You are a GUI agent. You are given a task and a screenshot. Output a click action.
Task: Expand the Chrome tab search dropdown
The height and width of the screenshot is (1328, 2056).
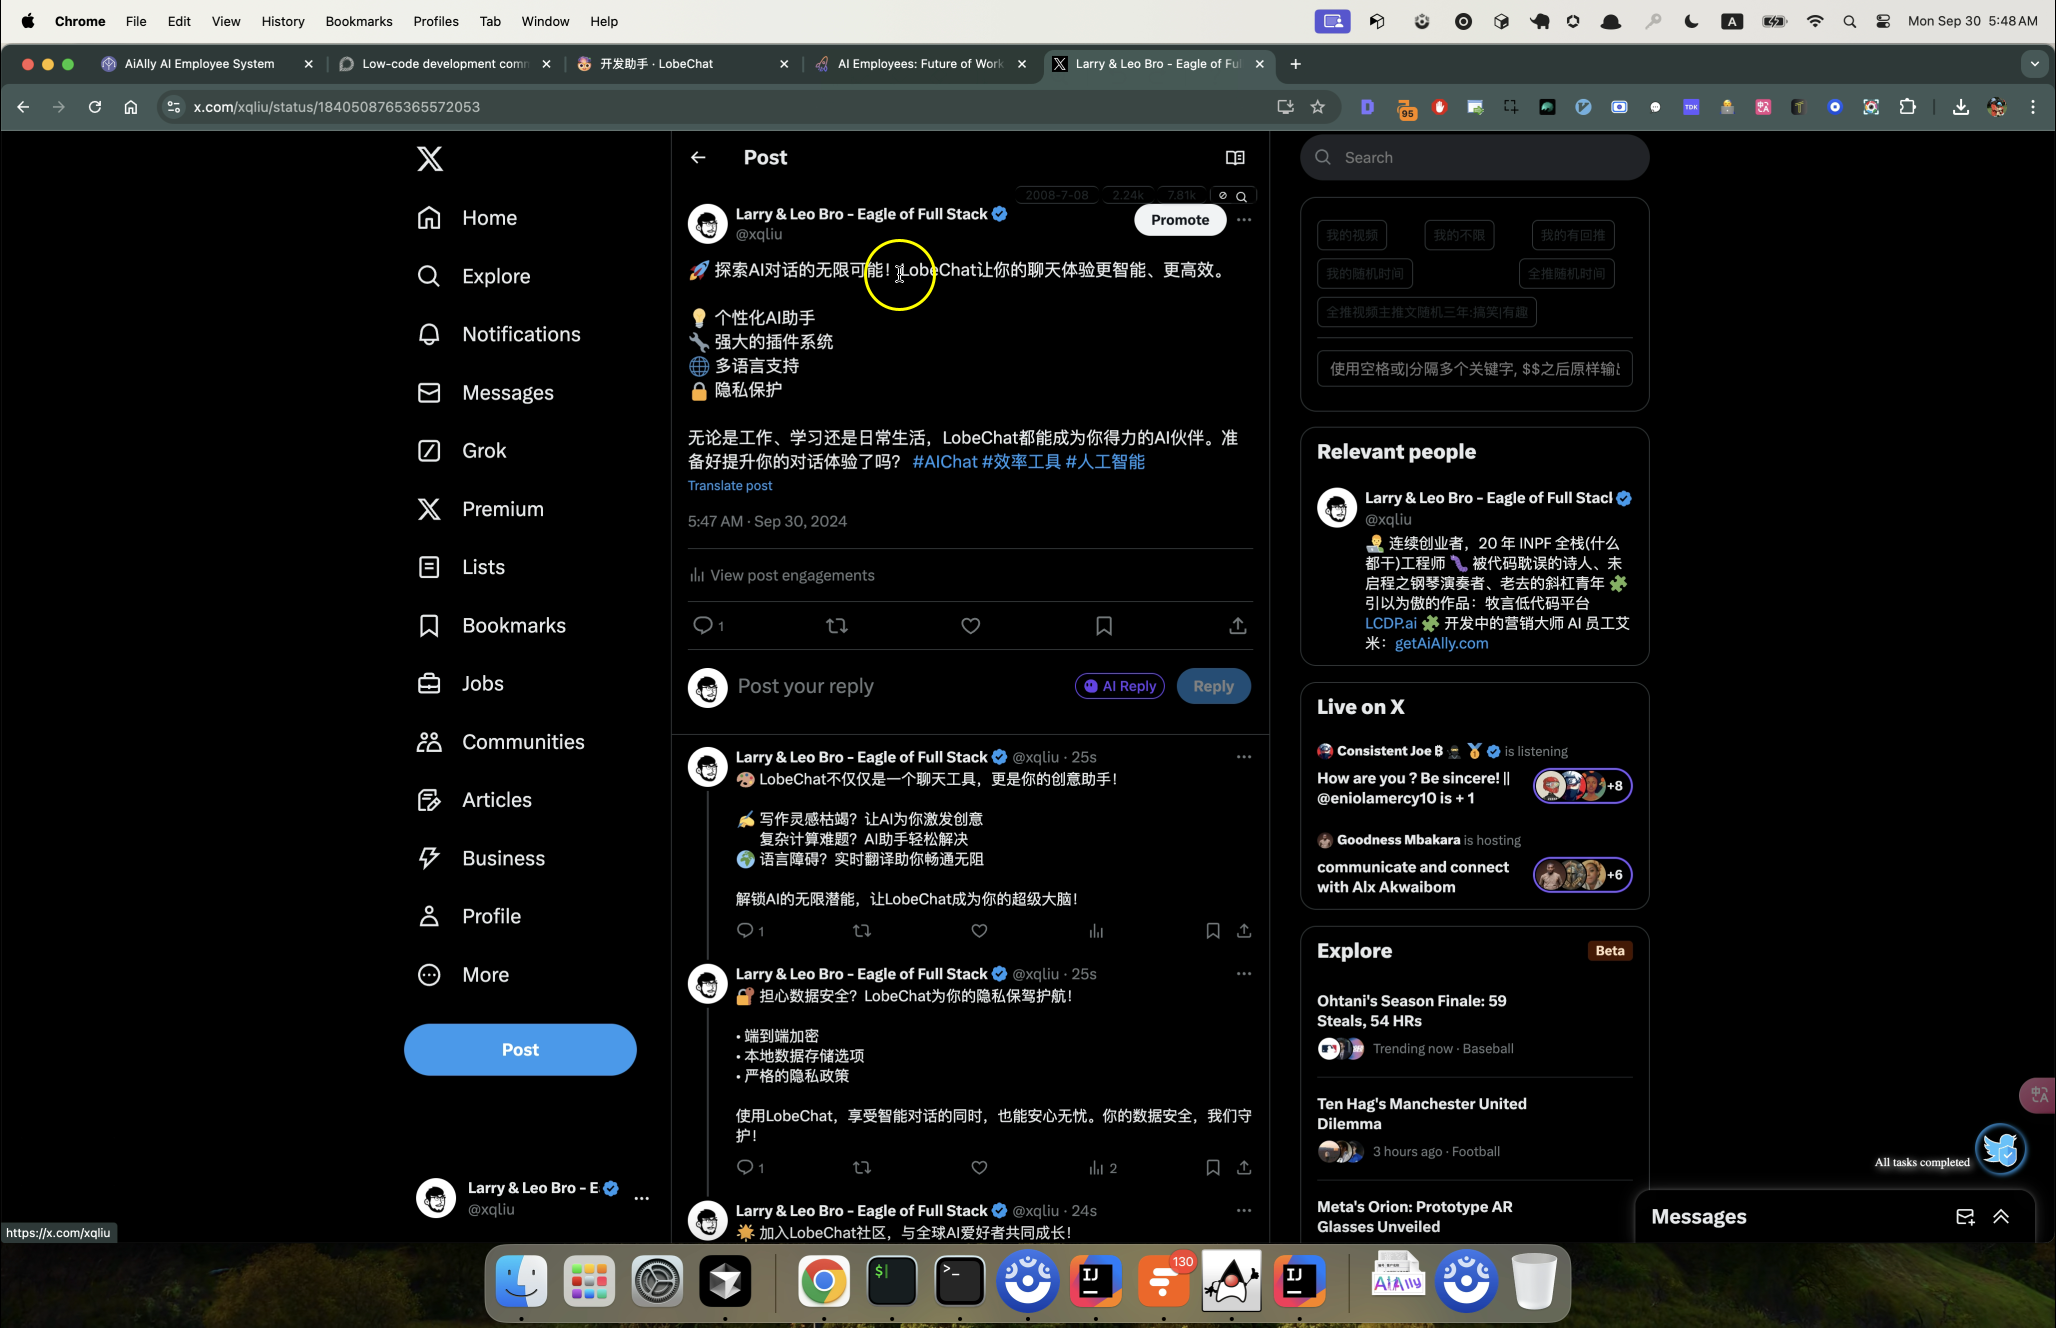coord(2034,64)
